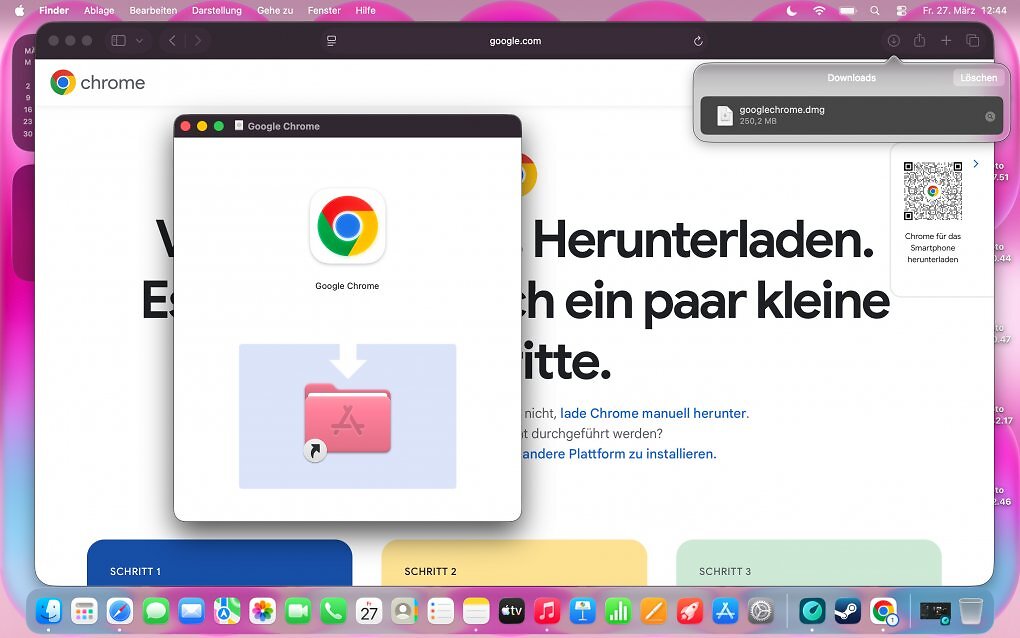1020x638 pixels.
Task: Open the Fenster menu
Action: (324, 10)
